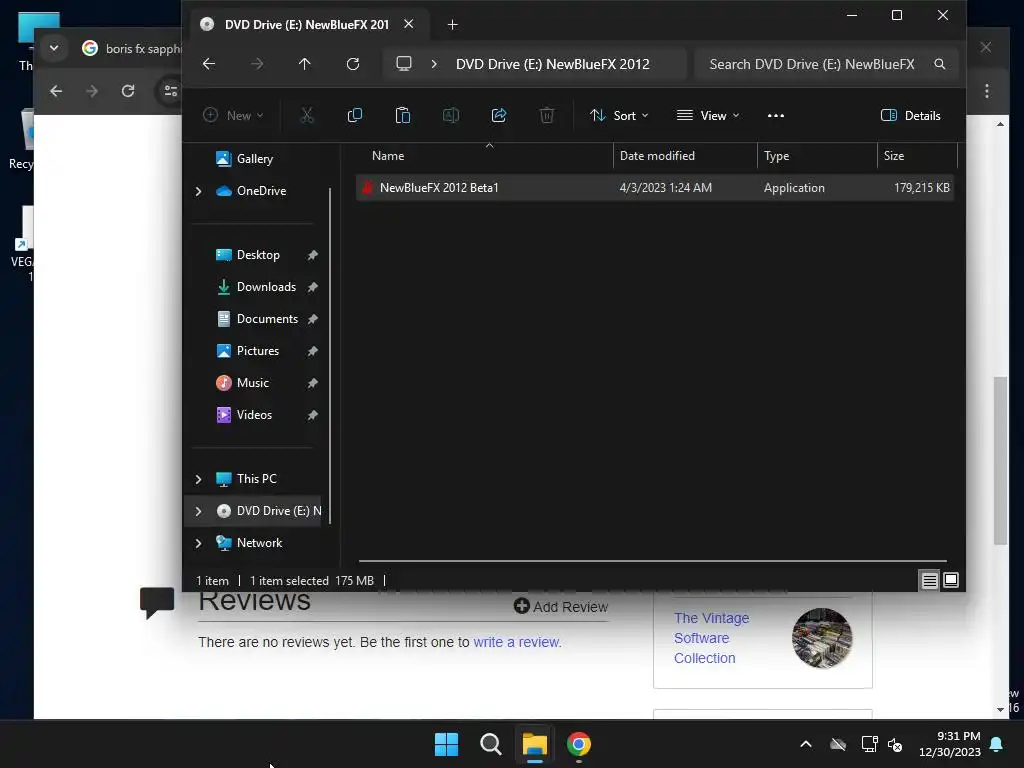Open the New dropdown menu
Viewport: 1024px width, 768px height.
click(233, 116)
